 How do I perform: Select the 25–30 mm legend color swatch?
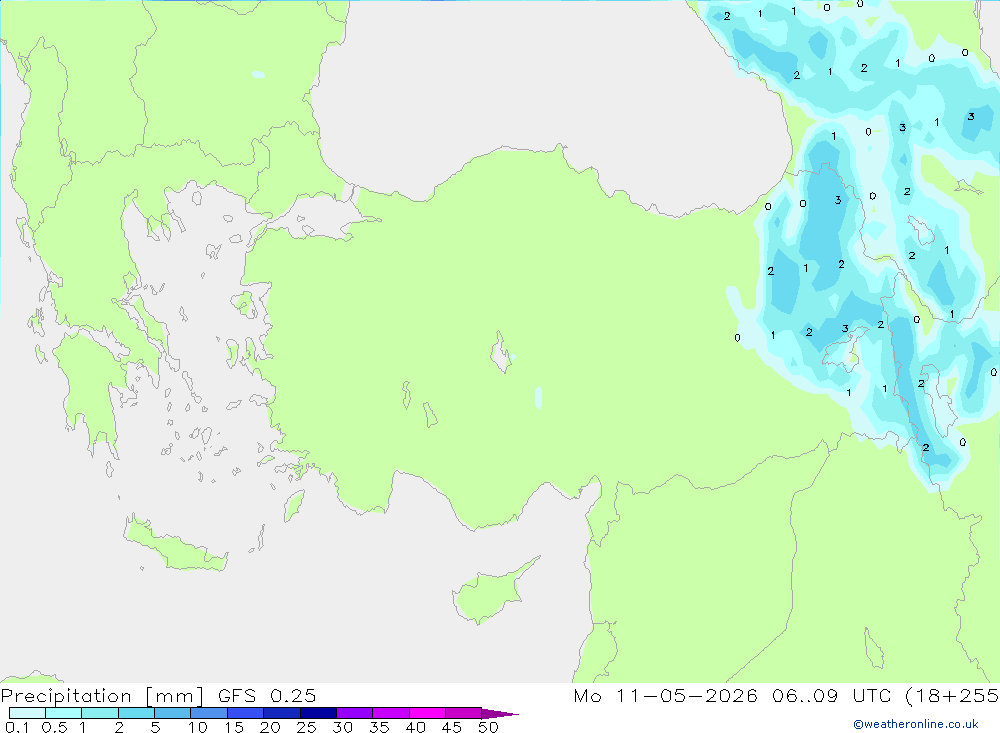pos(318,713)
